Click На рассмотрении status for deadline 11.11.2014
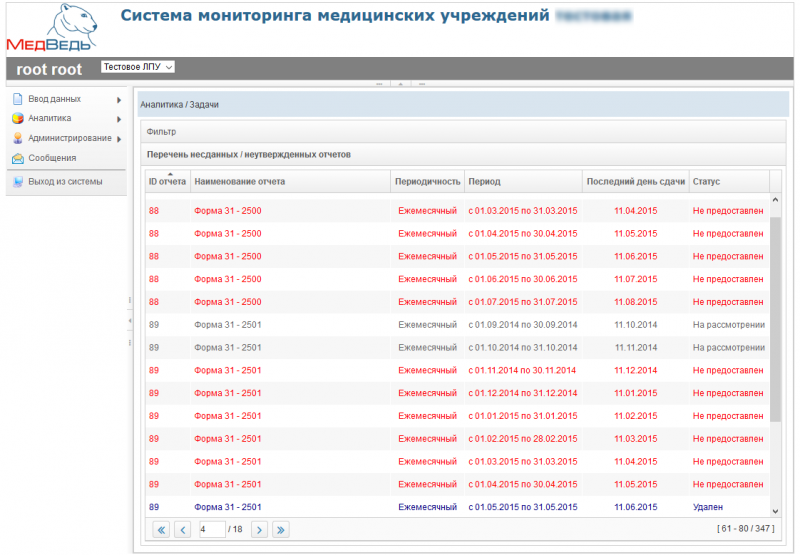Viewport: 800px width, 555px height. (729, 347)
